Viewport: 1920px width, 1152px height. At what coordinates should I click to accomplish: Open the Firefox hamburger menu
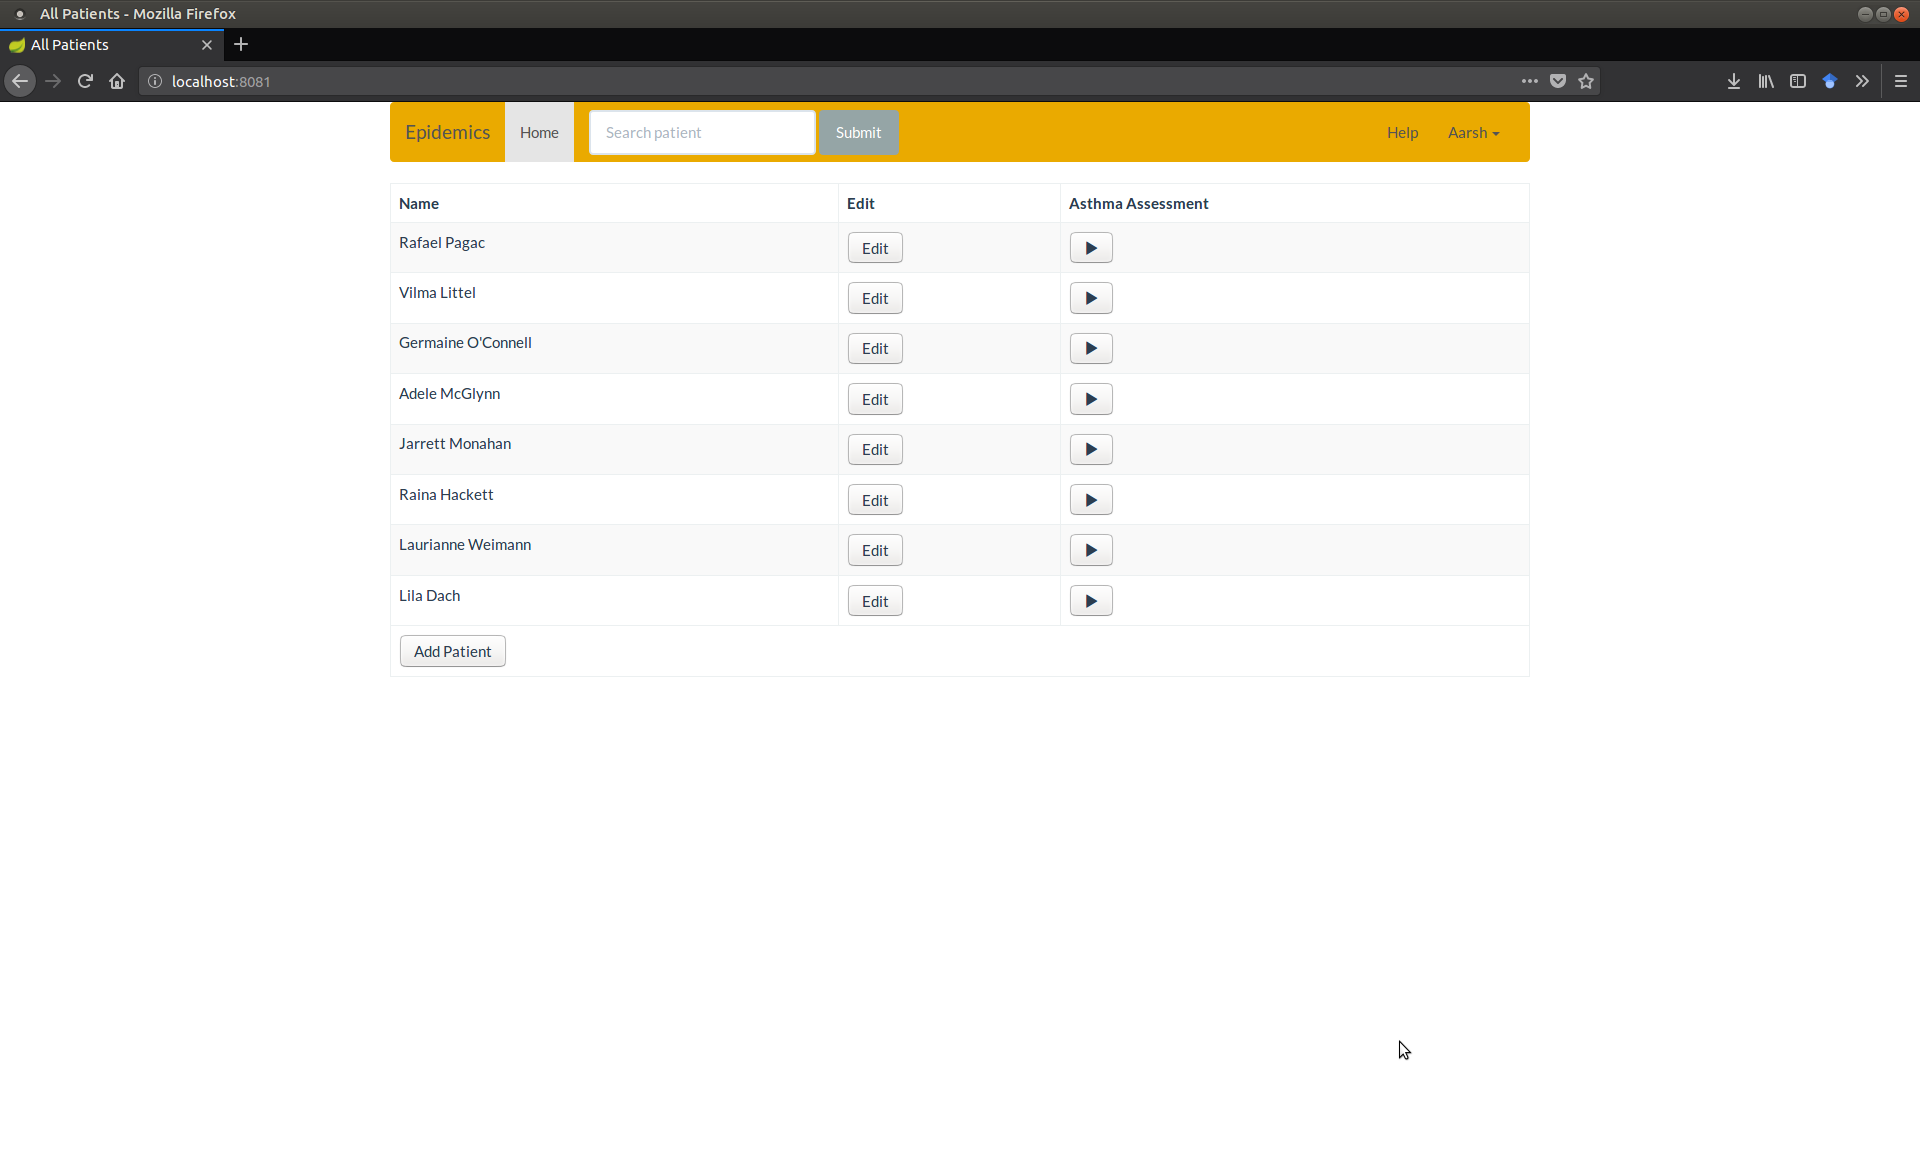coord(1901,81)
